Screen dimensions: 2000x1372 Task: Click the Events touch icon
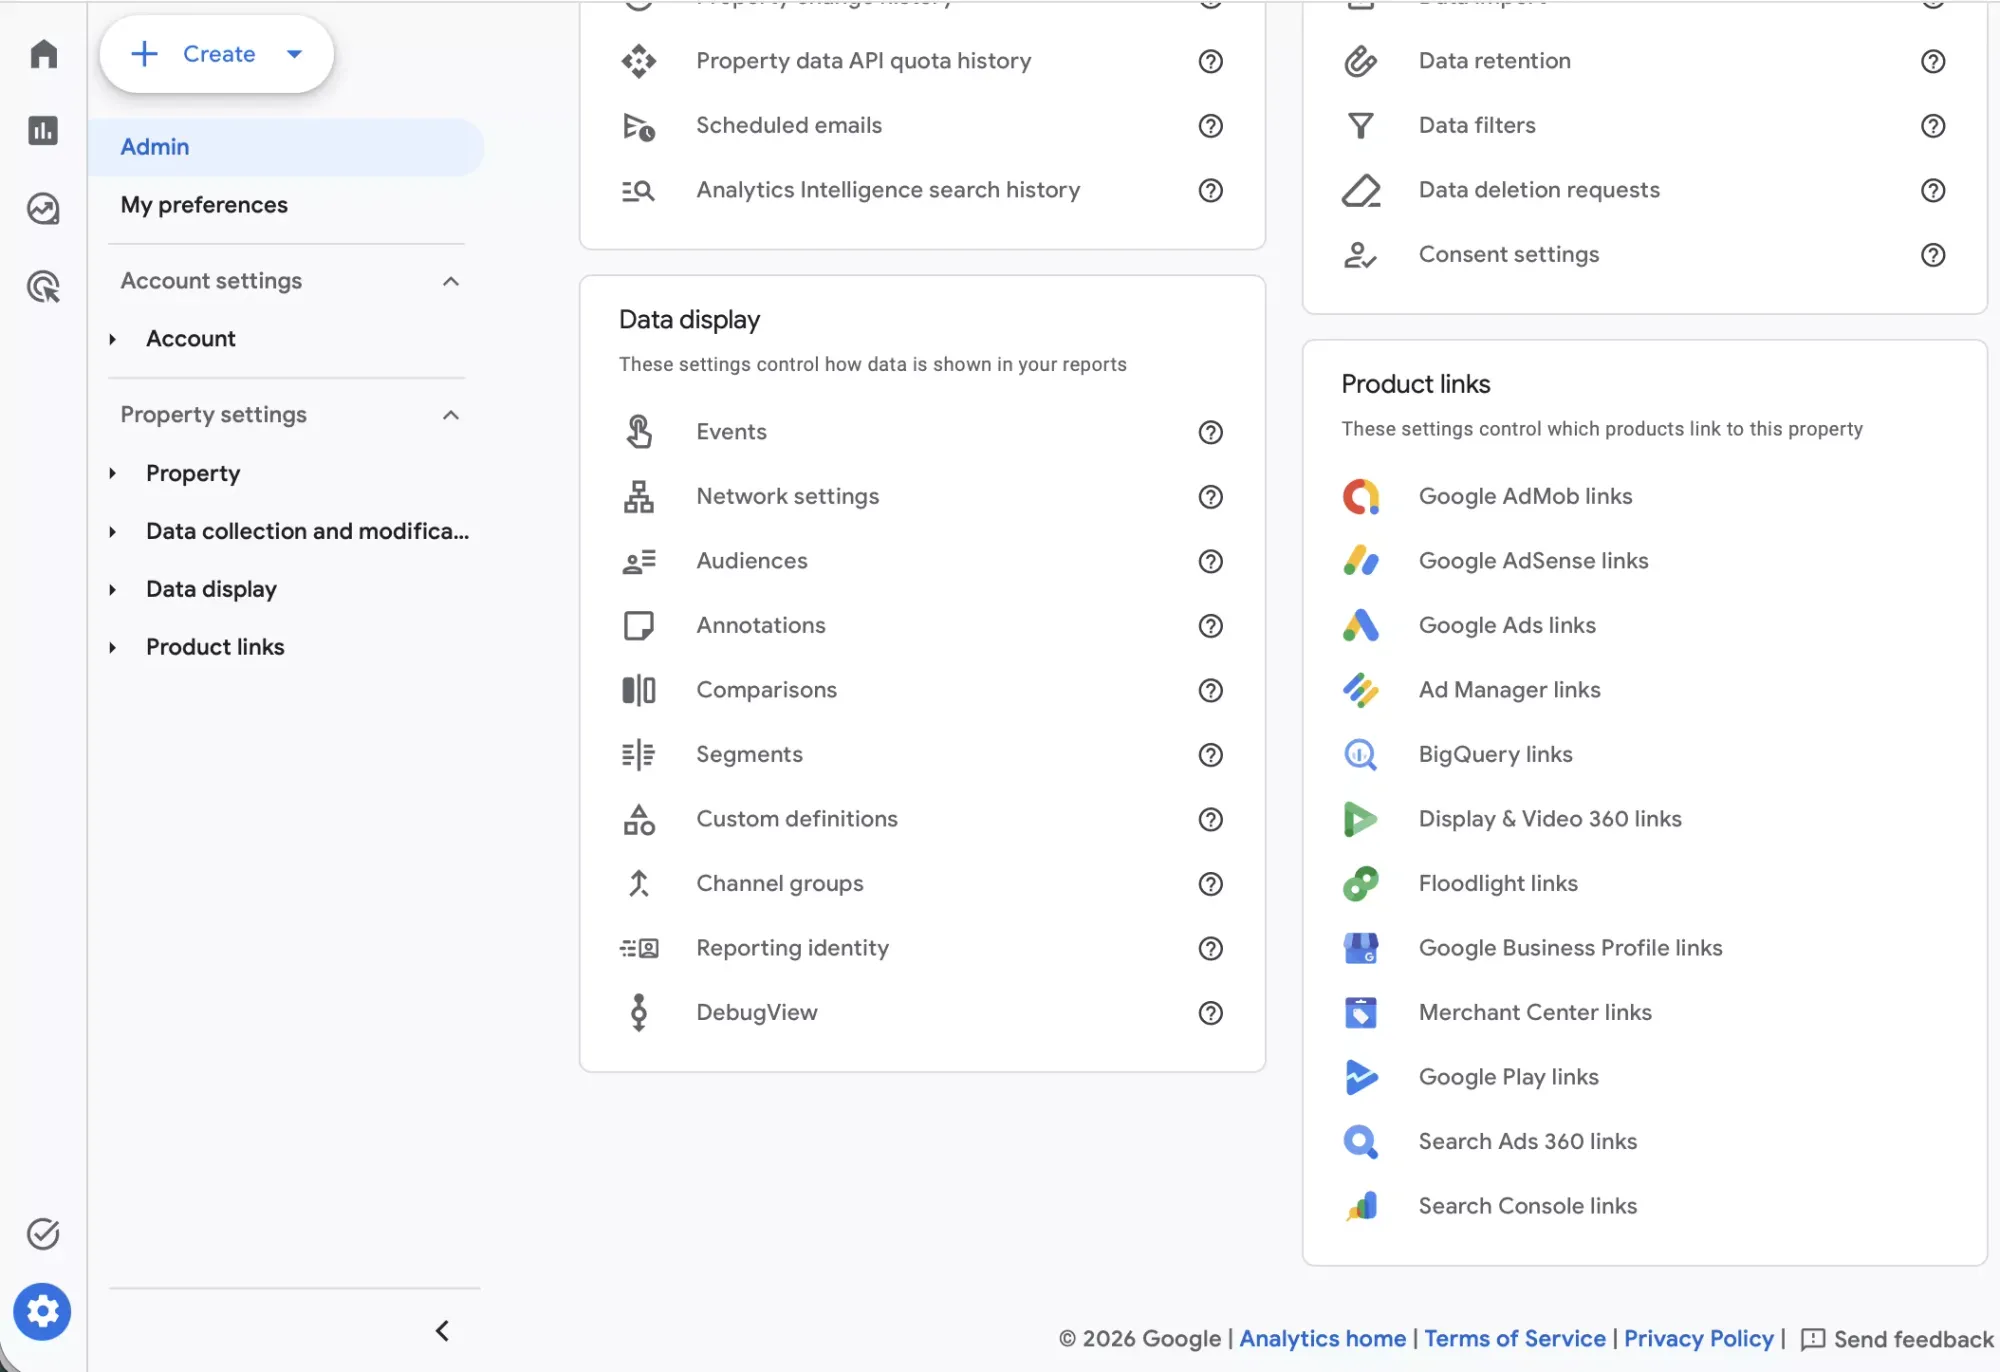tap(639, 432)
